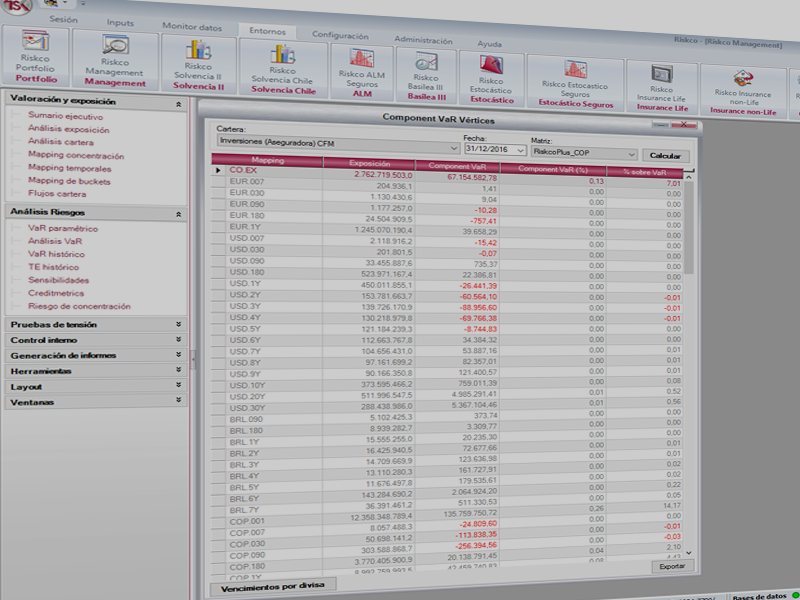Click the quick access toolbar icon

pos(53,3)
